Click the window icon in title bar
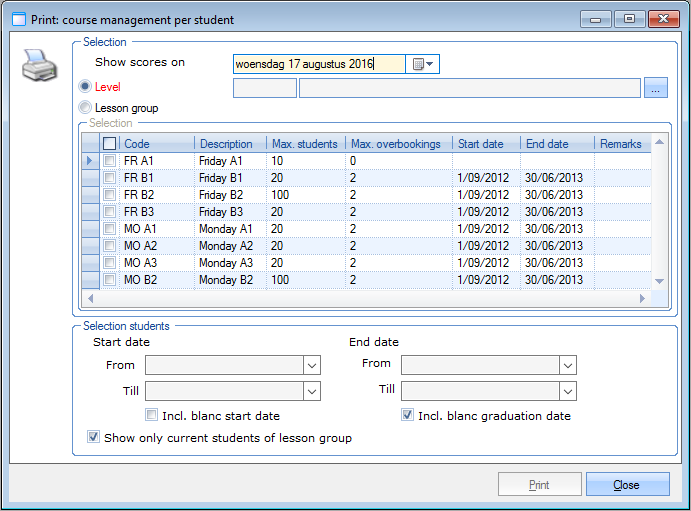The image size is (691, 511). tap(18, 19)
